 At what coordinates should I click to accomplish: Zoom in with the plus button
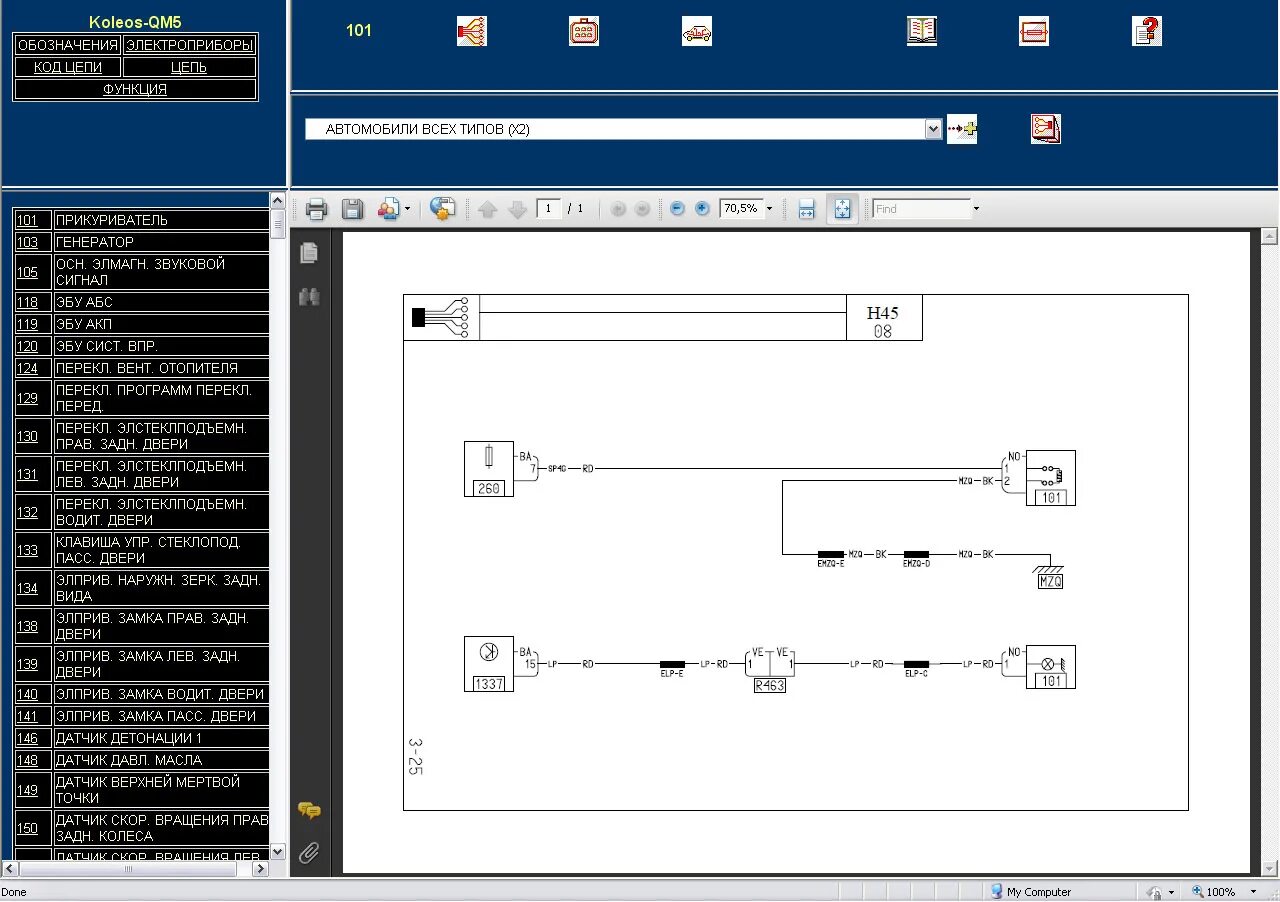tap(702, 208)
